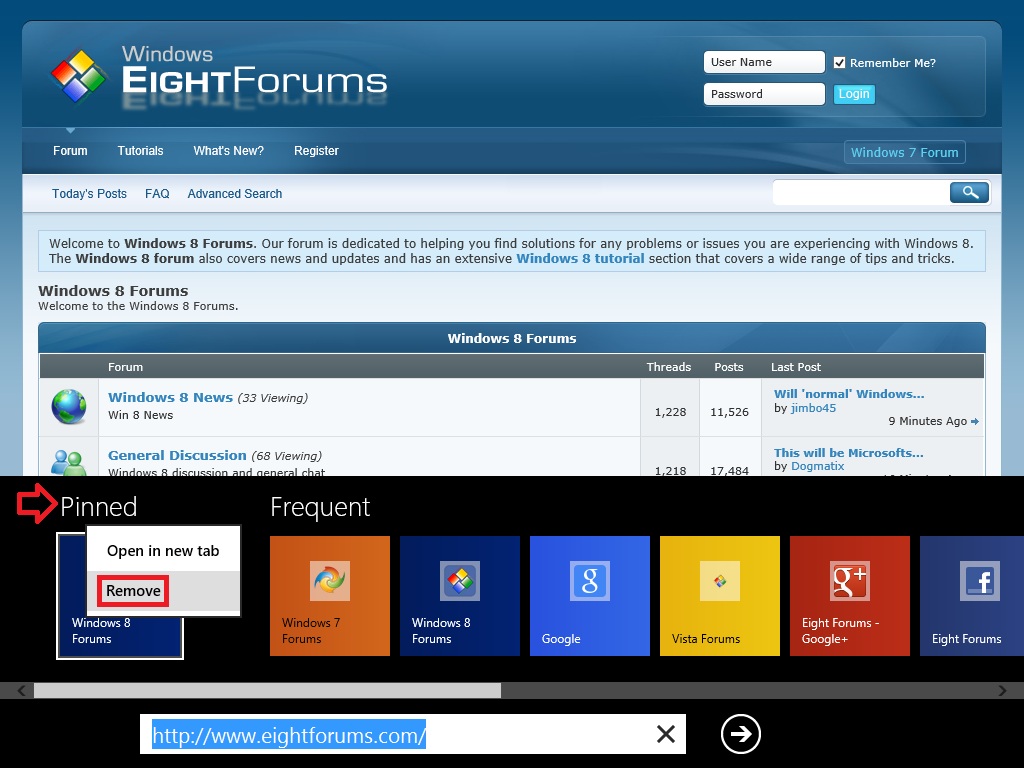Open the General Discussion forum link
Screen dimensions: 1024x768
[177, 455]
